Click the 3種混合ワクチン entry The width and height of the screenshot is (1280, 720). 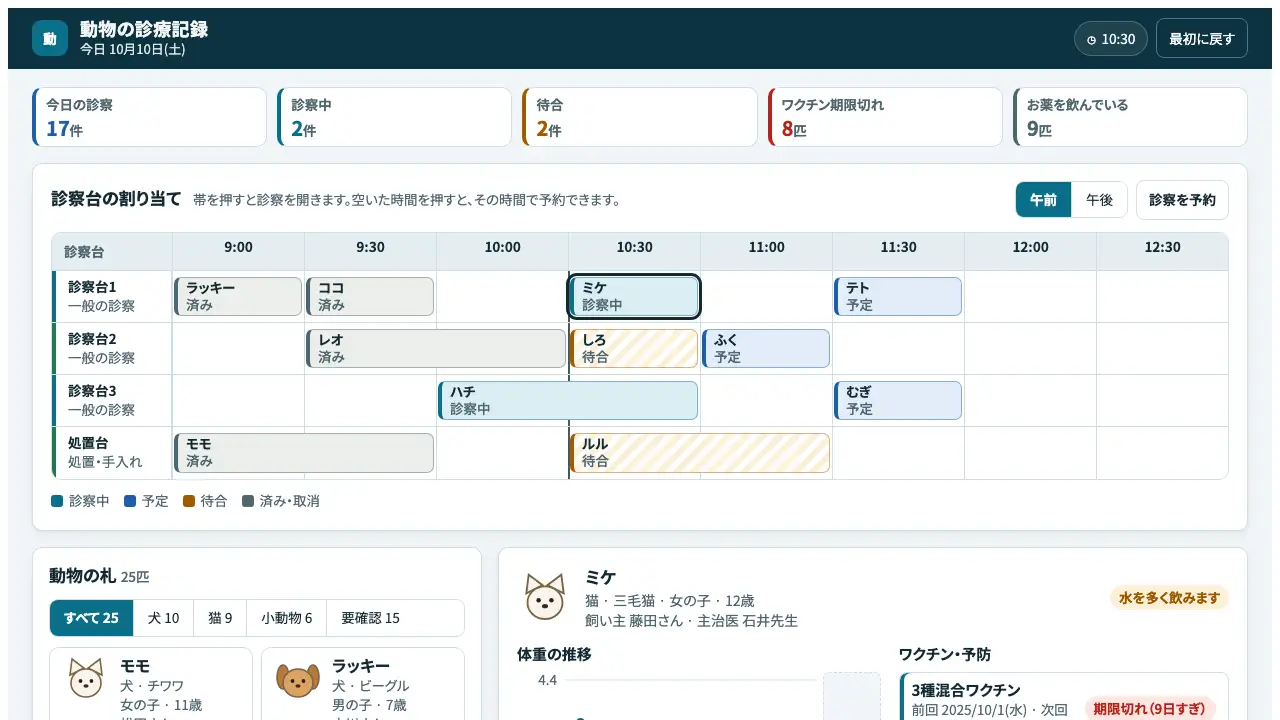tap(1064, 698)
